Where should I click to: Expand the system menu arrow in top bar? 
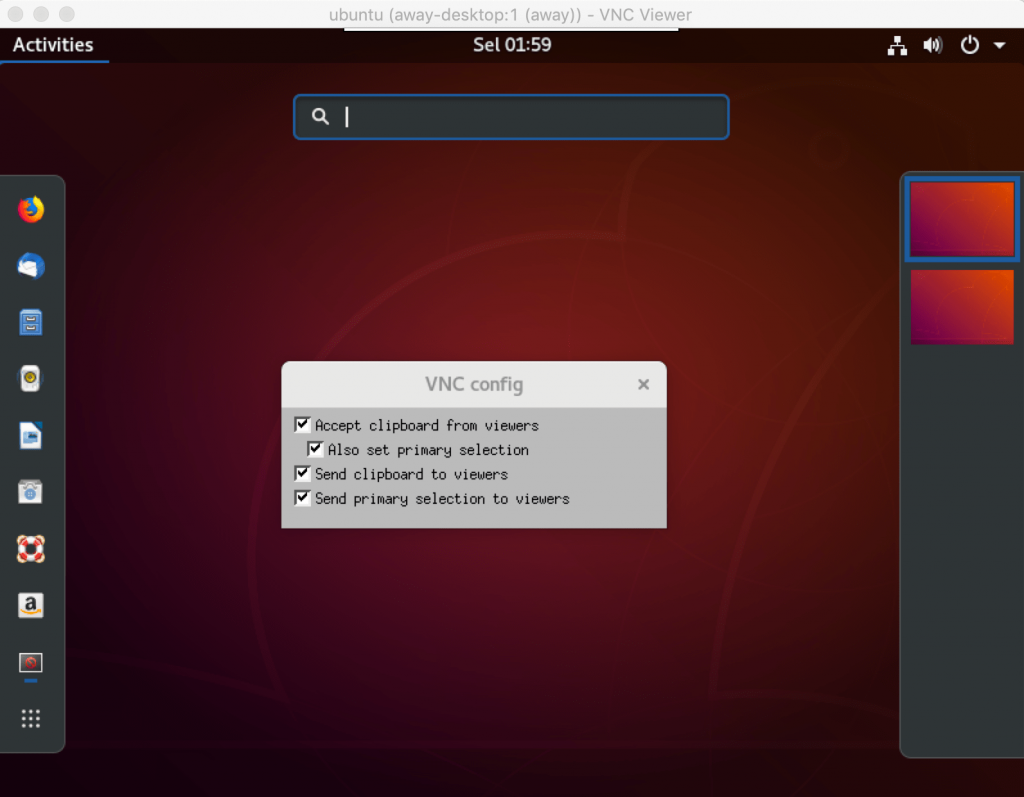tap(999, 45)
